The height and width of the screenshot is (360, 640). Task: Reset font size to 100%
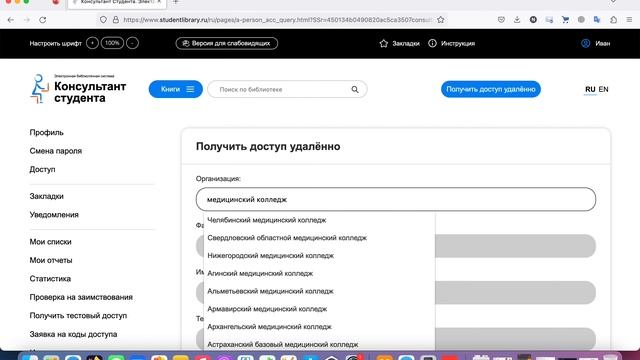click(x=112, y=43)
